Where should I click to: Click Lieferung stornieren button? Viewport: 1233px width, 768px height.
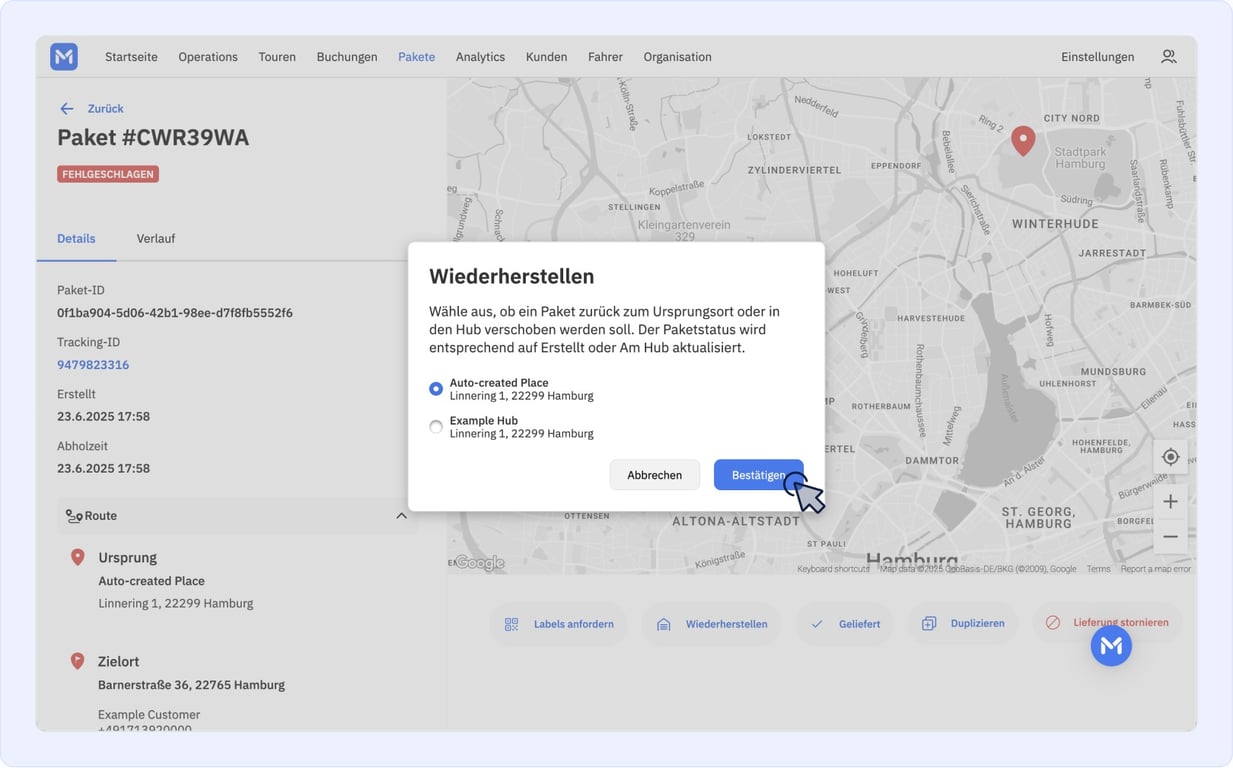[x=1107, y=622]
